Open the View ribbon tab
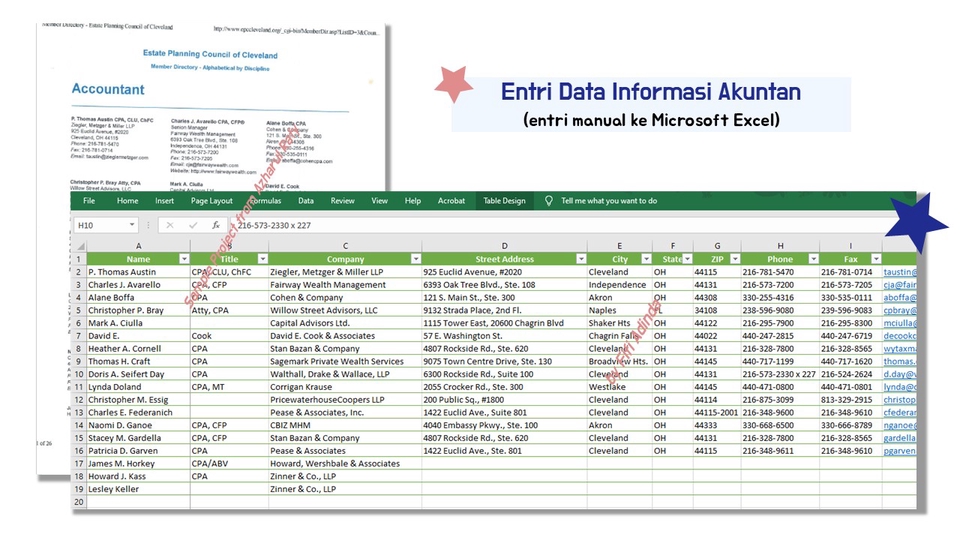Image resolution: width=960 pixels, height=540 pixels. pyautogui.click(x=379, y=201)
